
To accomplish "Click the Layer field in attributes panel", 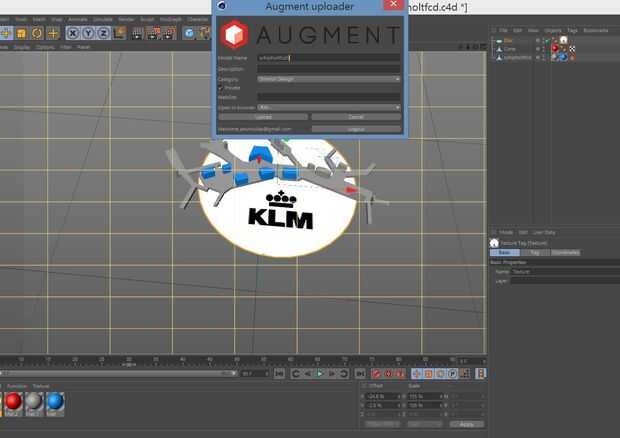I will coord(566,281).
